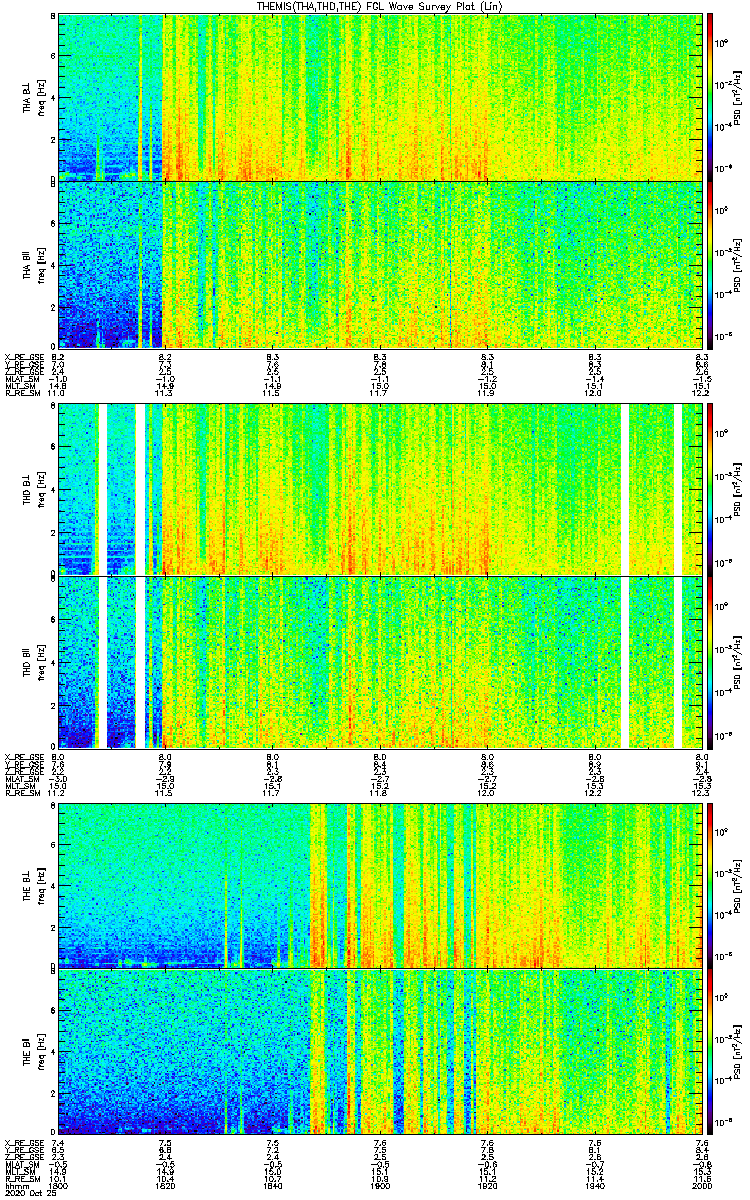Click the PSD color bar beside THA B-parallel

[x=710, y=264]
